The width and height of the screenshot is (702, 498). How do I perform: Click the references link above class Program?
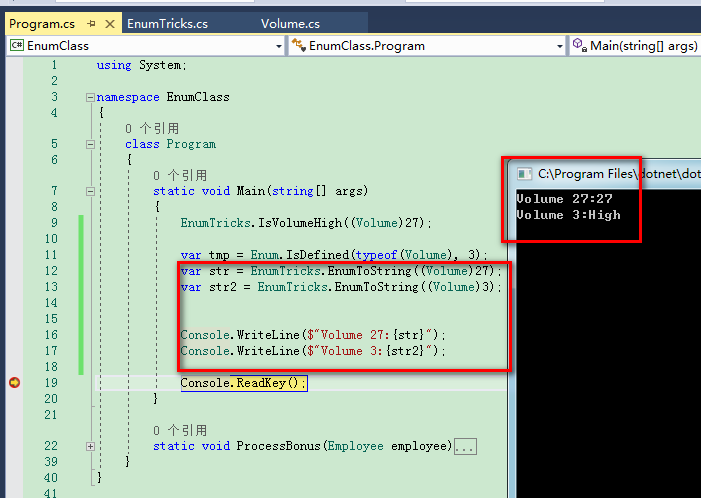[152, 129]
